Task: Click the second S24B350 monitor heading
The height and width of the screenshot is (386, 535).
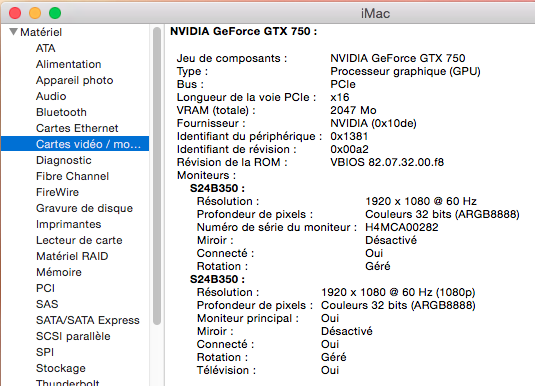Action: [x=217, y=279]
